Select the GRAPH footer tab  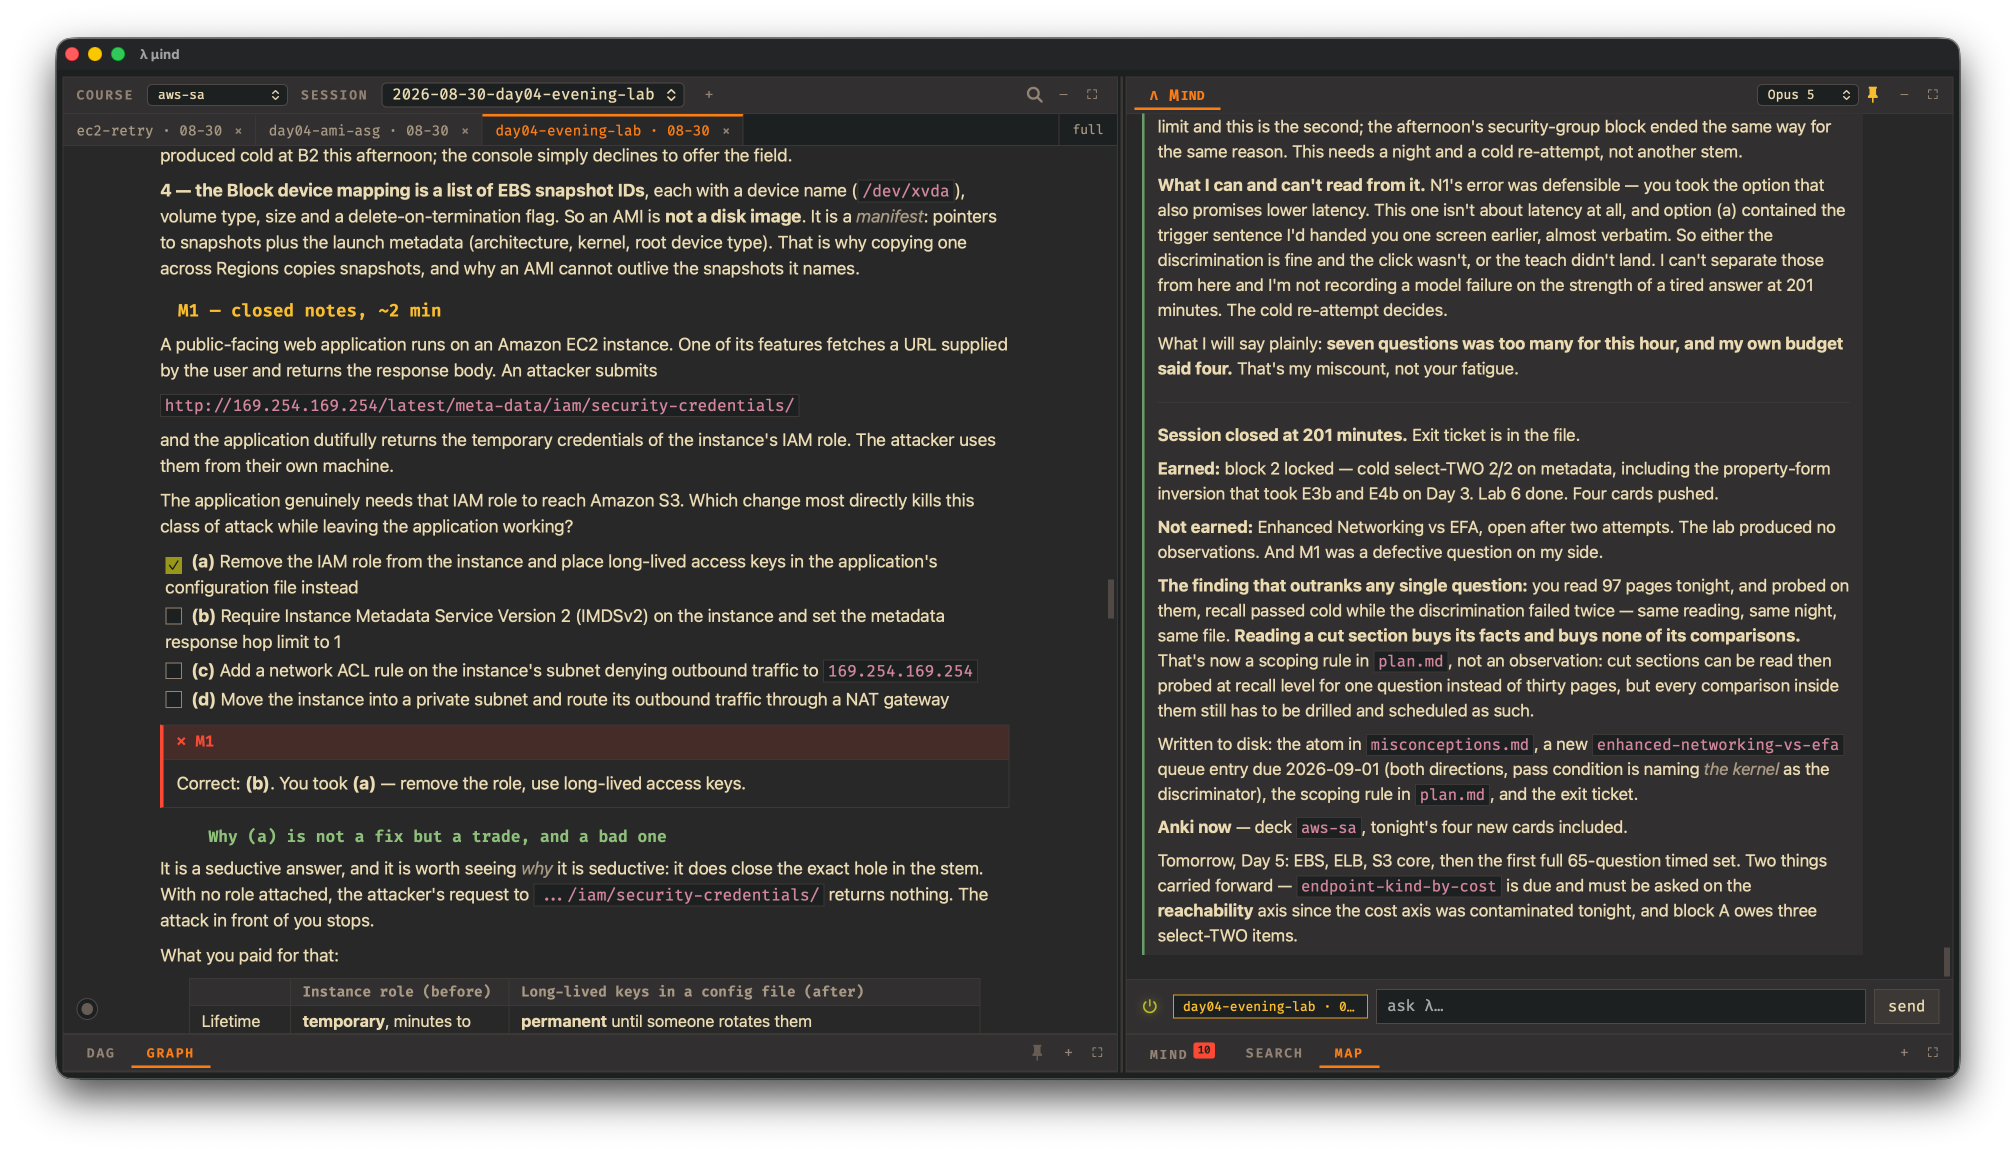click(170, 1053)
